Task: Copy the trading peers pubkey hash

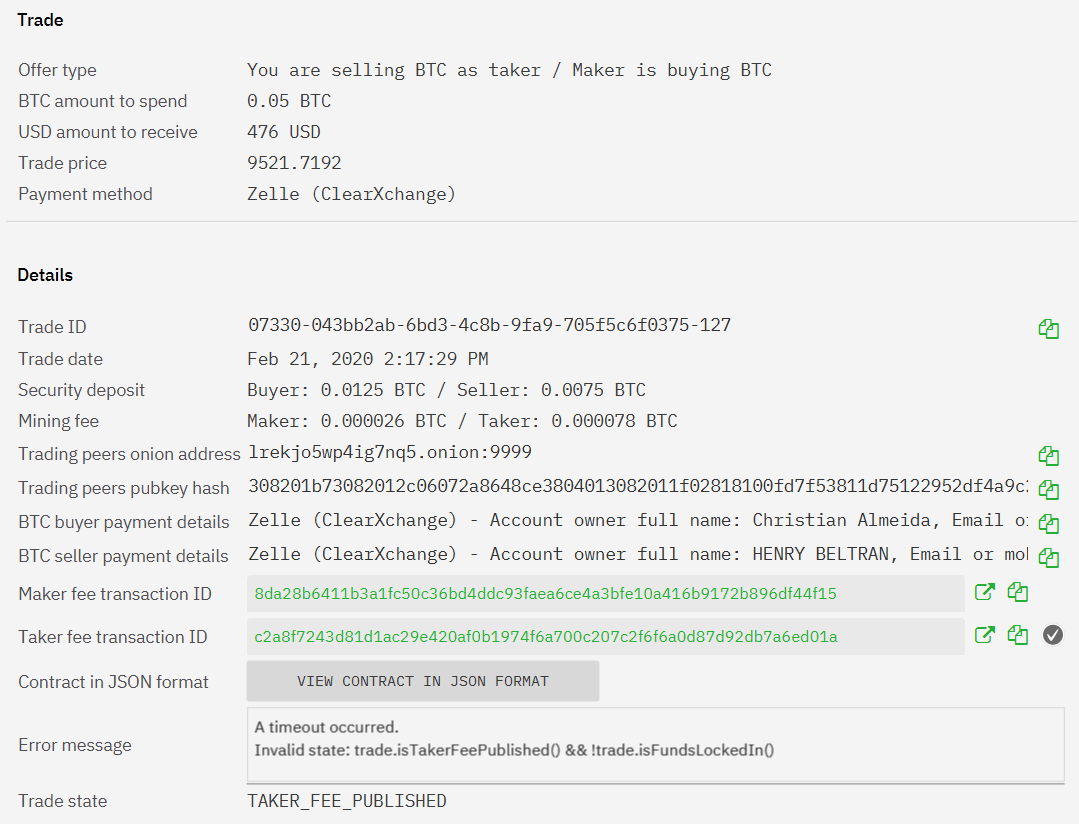Action: tap(1048, 490)
